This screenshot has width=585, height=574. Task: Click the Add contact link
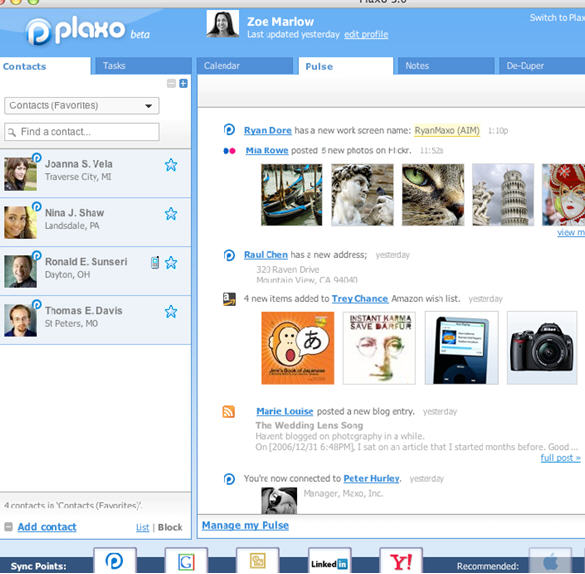(47, 527)
